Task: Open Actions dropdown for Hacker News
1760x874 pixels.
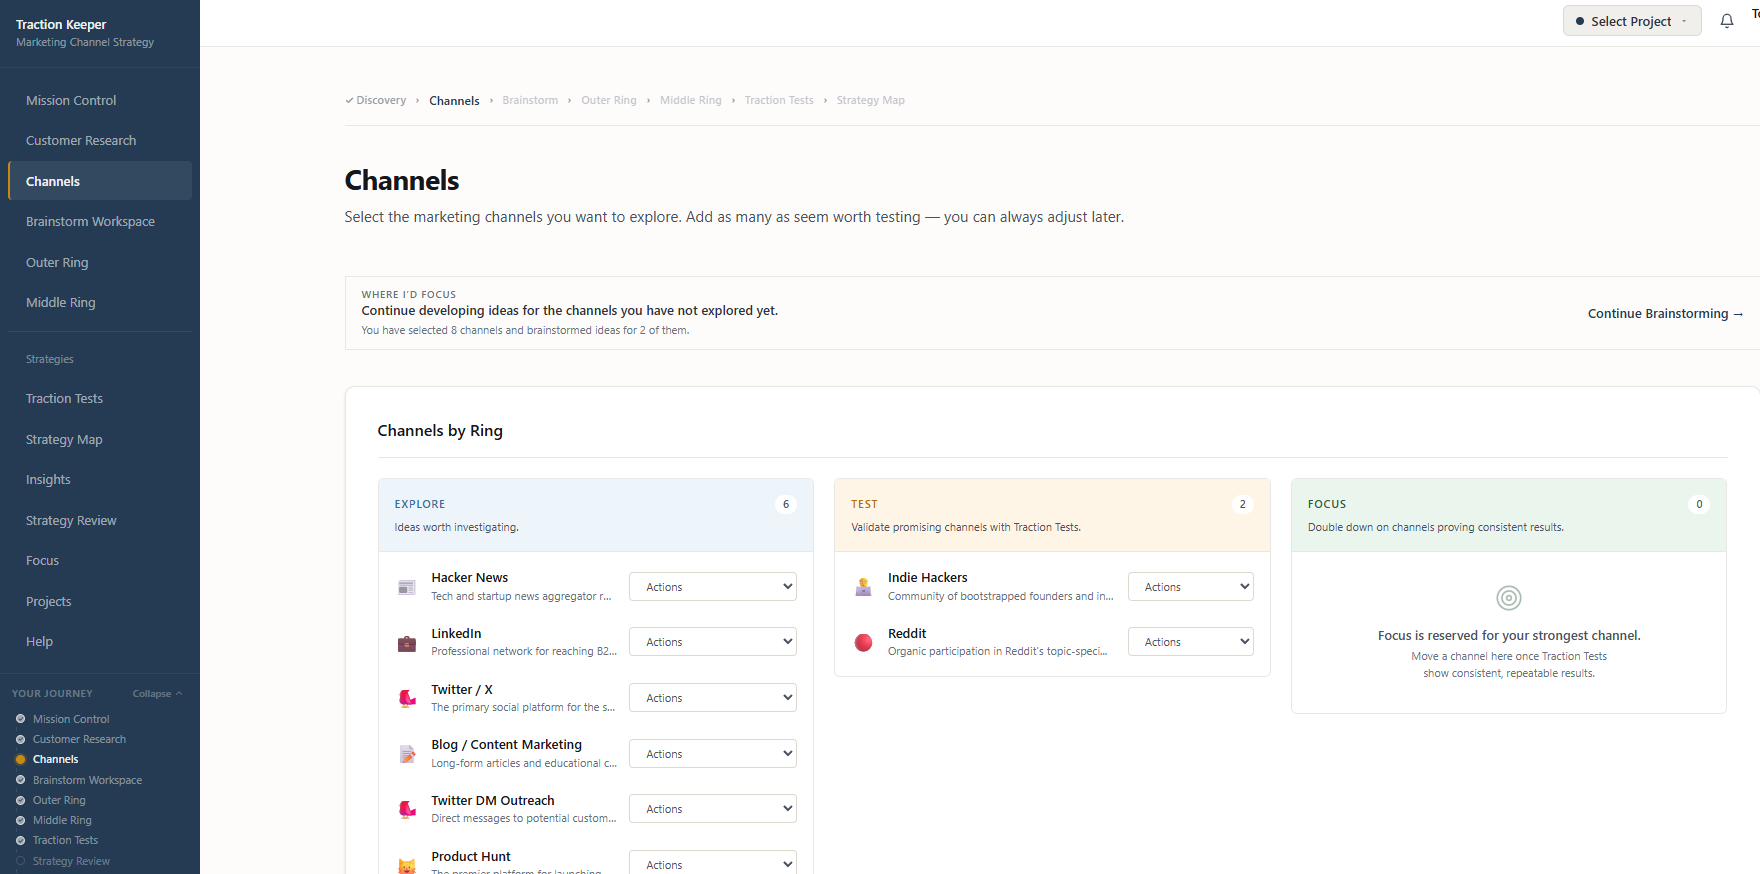Action: point(713,587)
